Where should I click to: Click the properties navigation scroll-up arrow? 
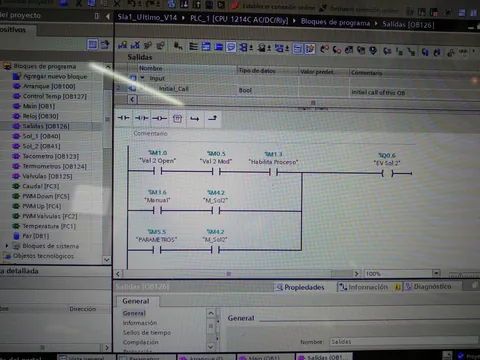[211, 313]
